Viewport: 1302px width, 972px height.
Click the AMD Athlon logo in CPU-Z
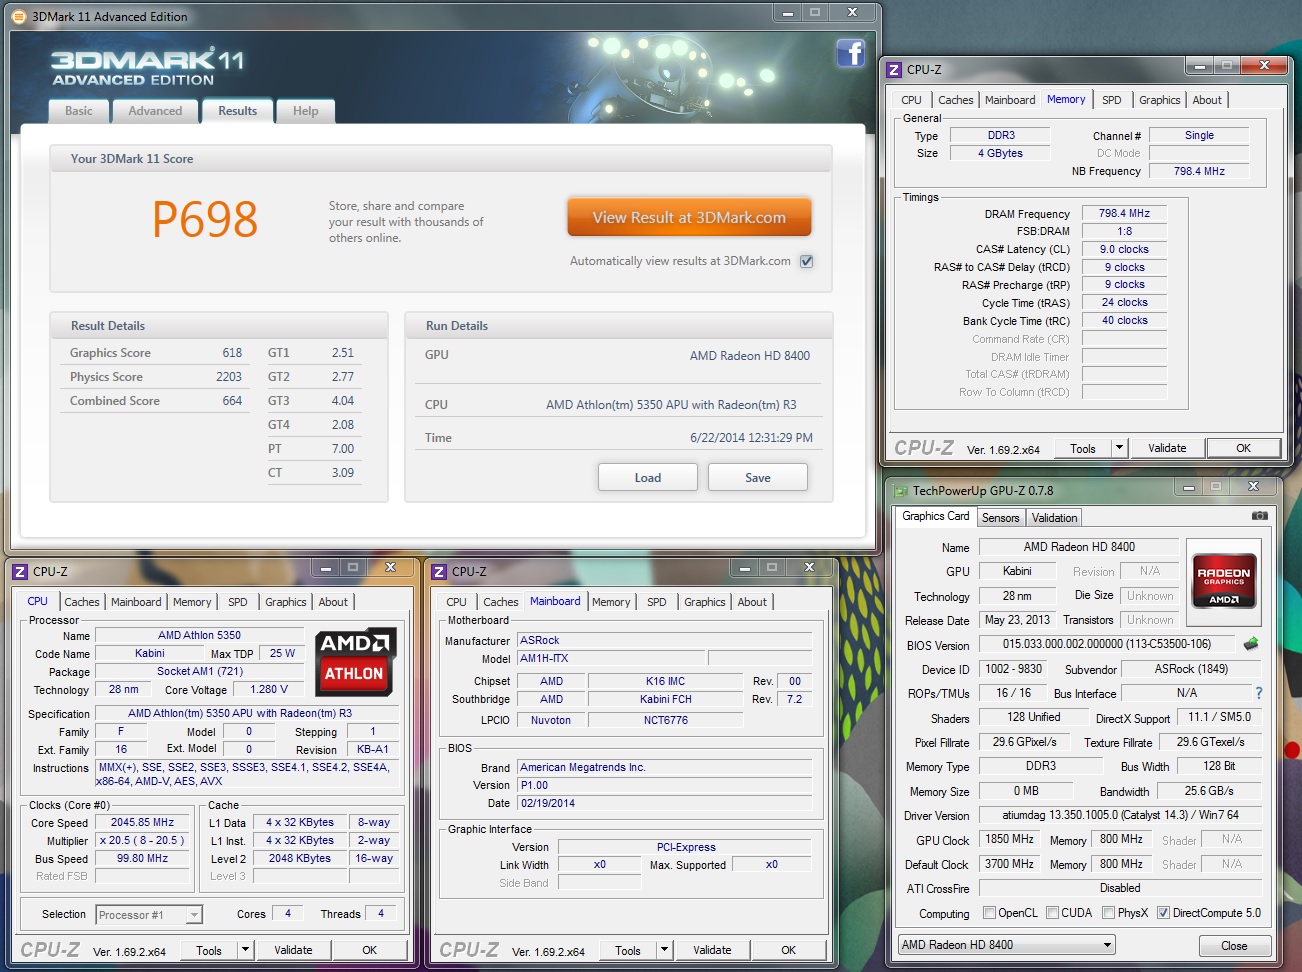tap(355, 661)
